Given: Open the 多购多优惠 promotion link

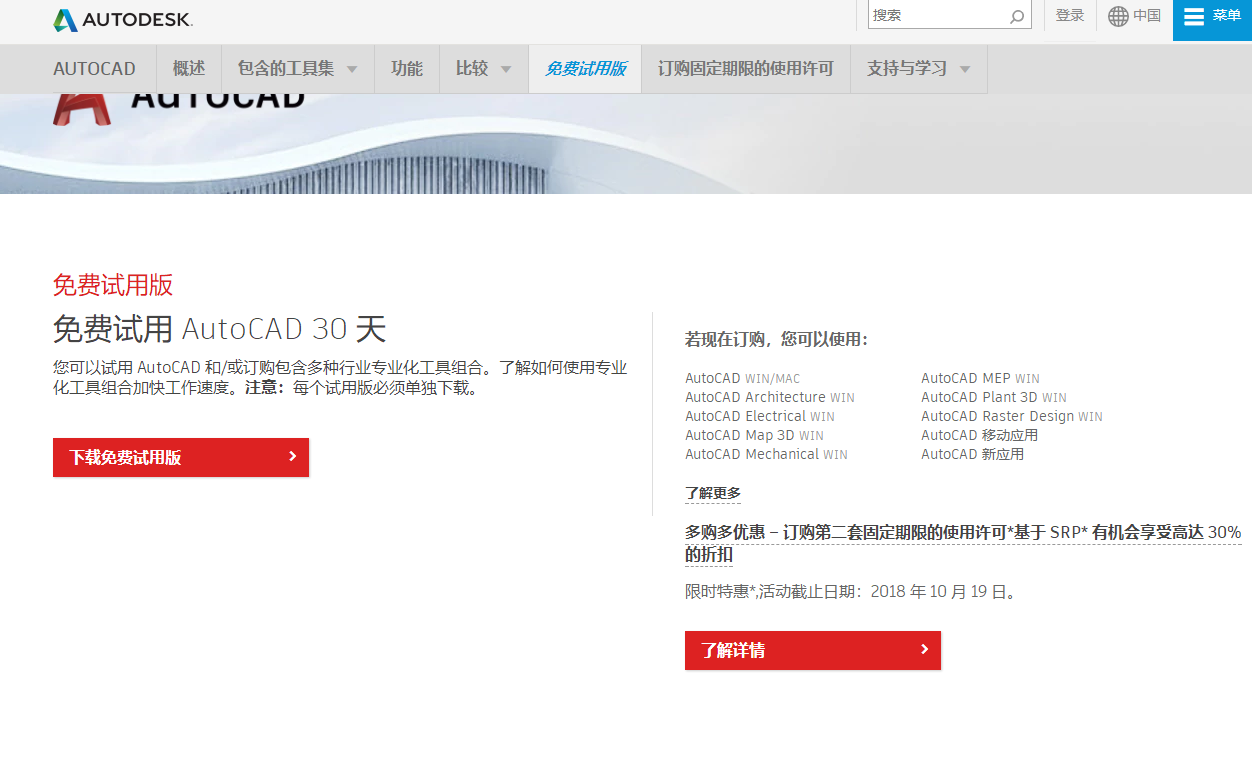Looking at the screenshot, I should point(963,543).
